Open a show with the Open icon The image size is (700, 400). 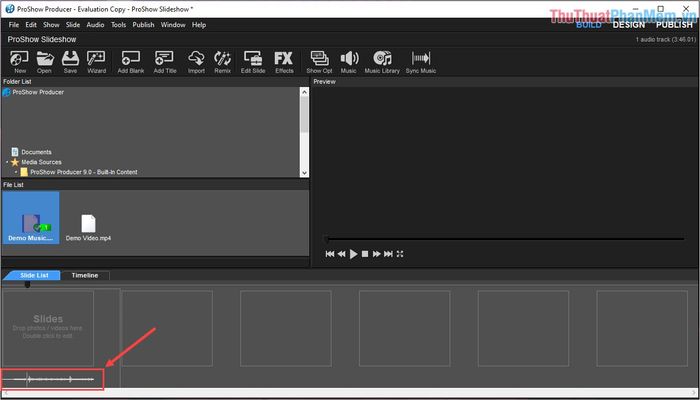(45, 62)
